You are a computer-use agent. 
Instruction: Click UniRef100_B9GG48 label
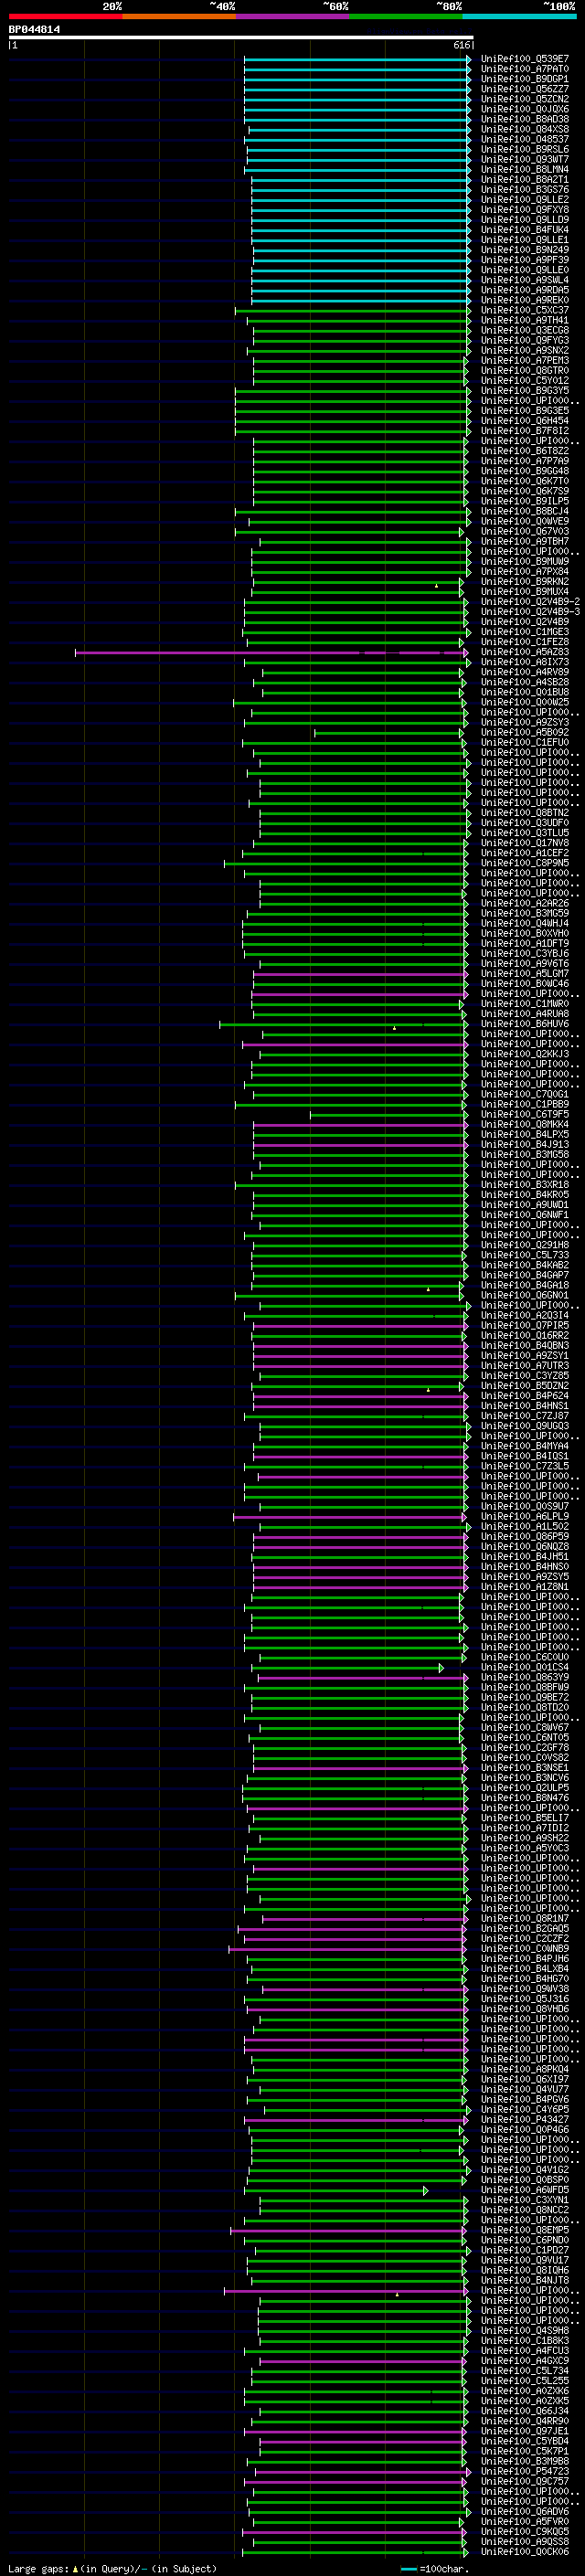525,471
